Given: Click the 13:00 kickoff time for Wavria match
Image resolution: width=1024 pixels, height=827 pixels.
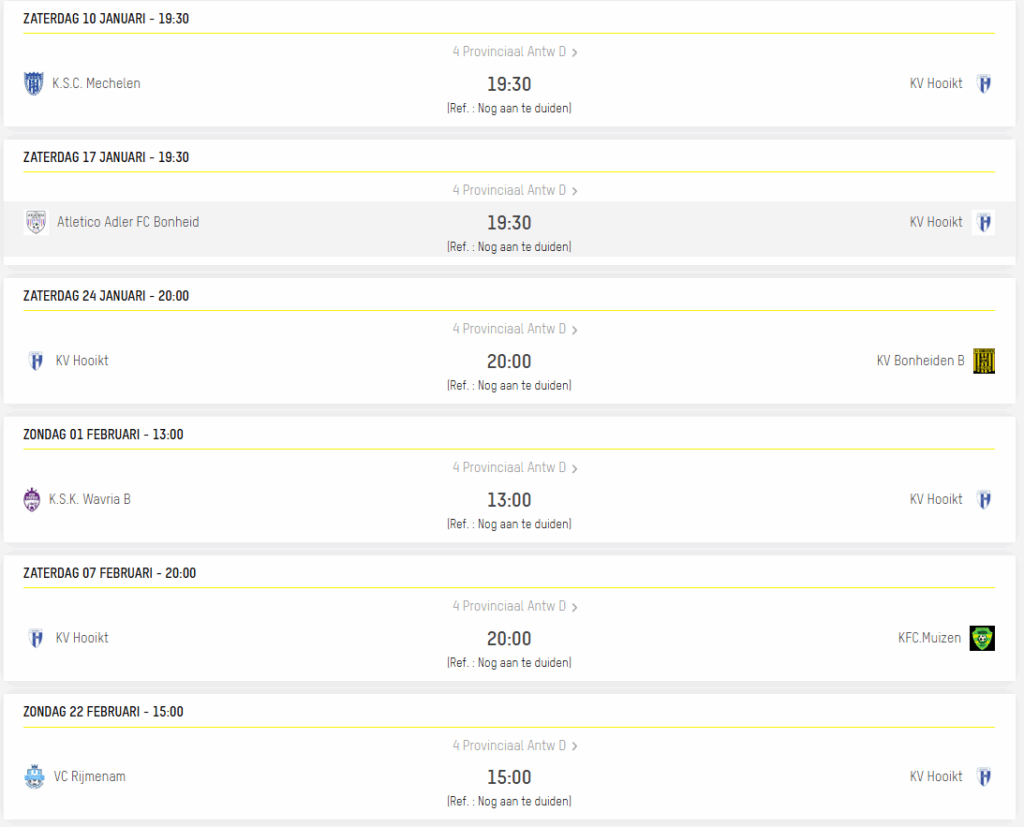Looking at the screenshot, I should click(x=509, y=500).
